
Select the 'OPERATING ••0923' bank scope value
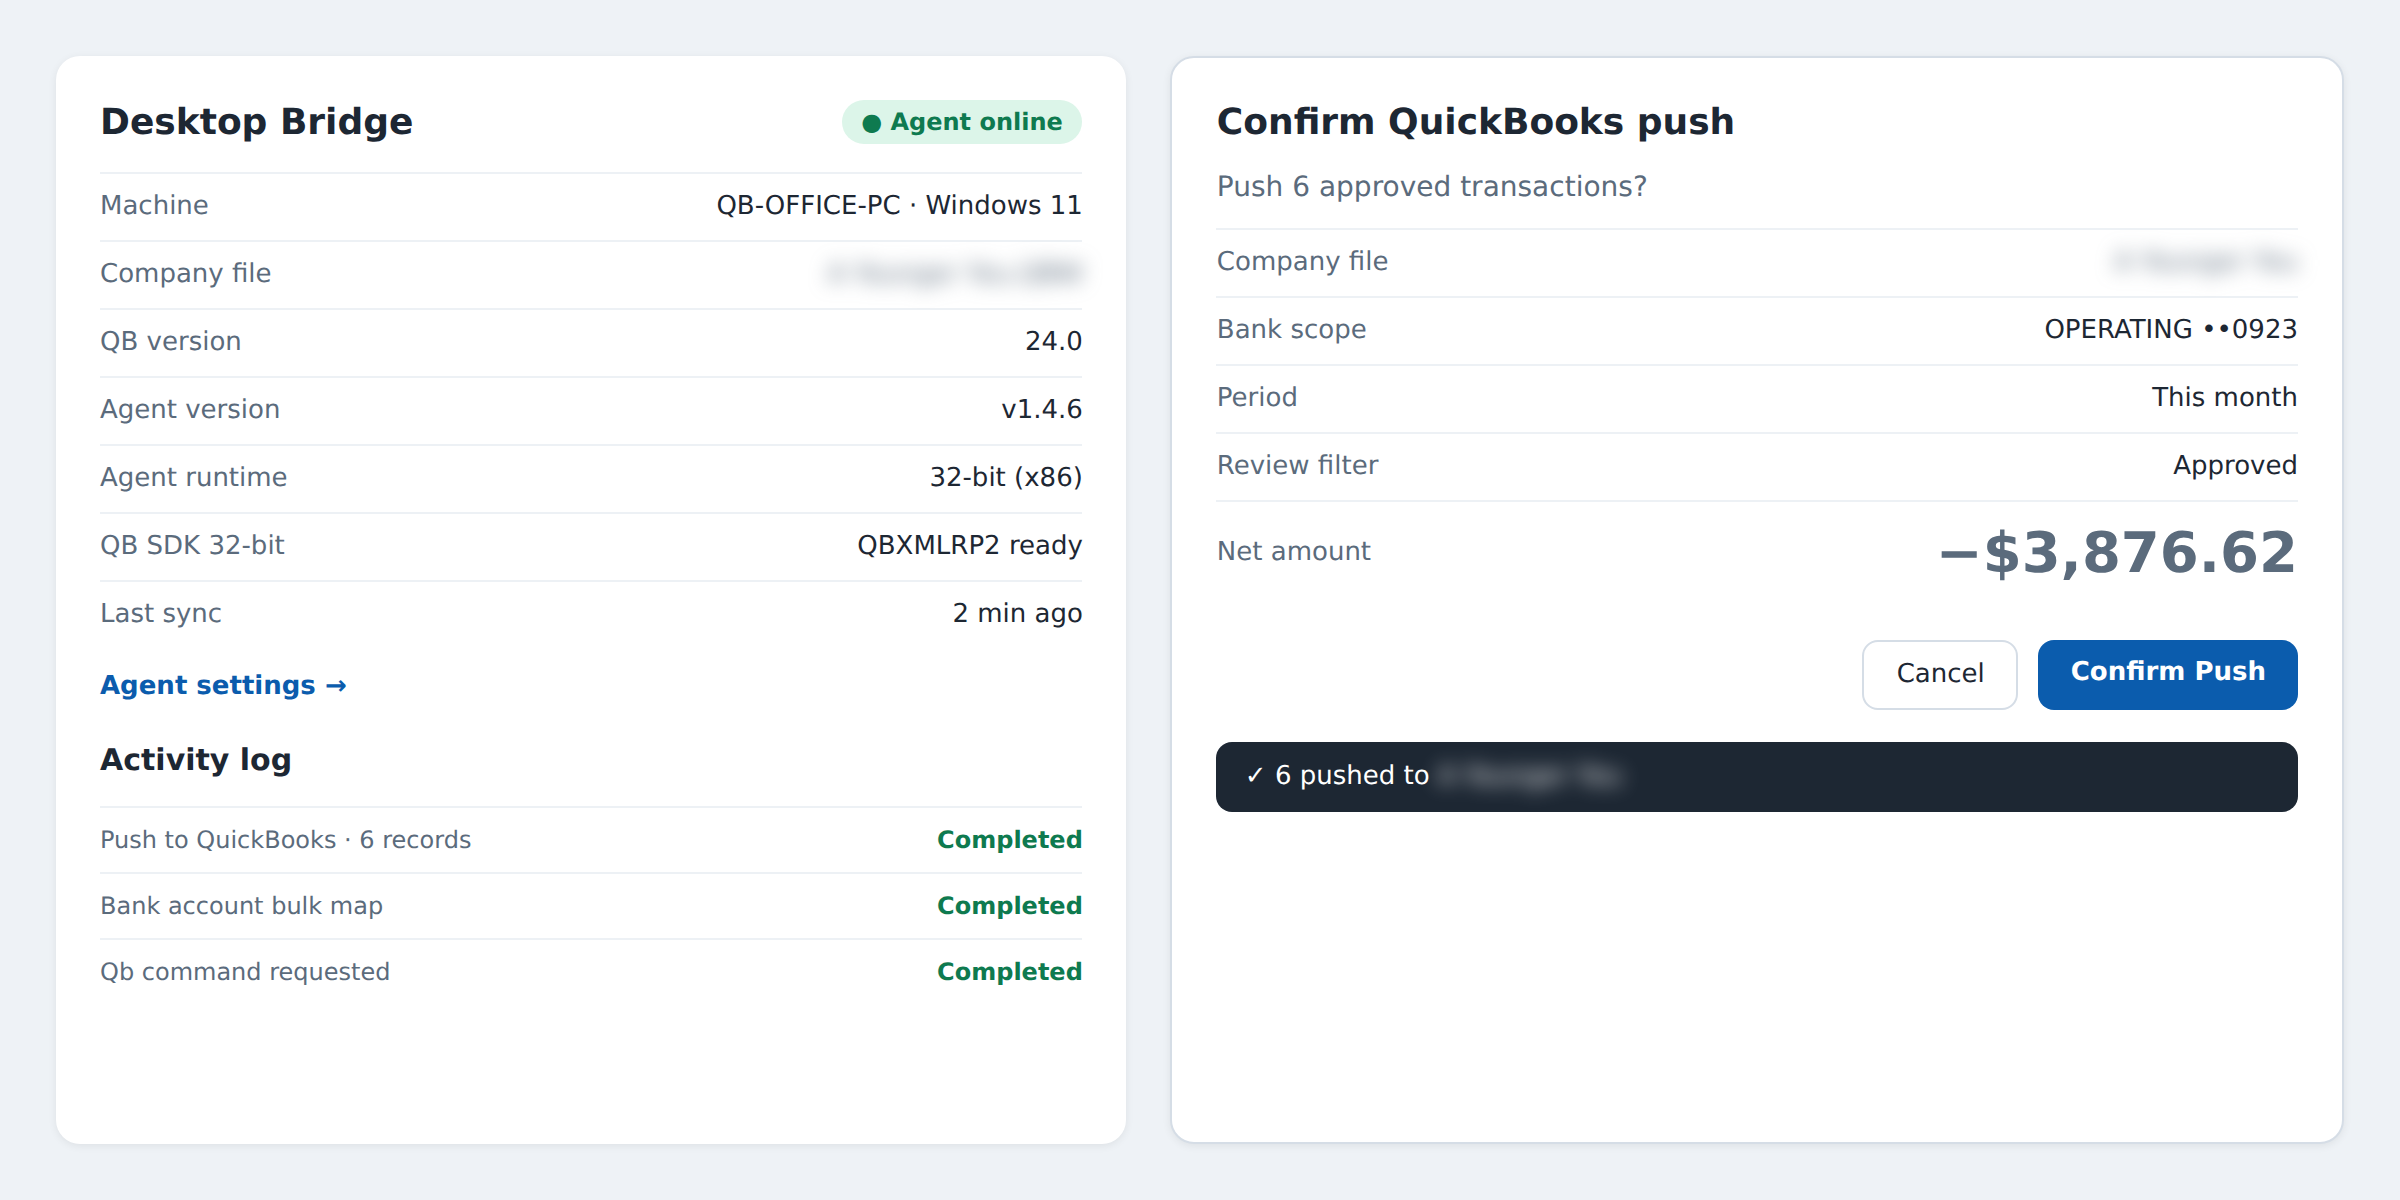coord(2170,329)
